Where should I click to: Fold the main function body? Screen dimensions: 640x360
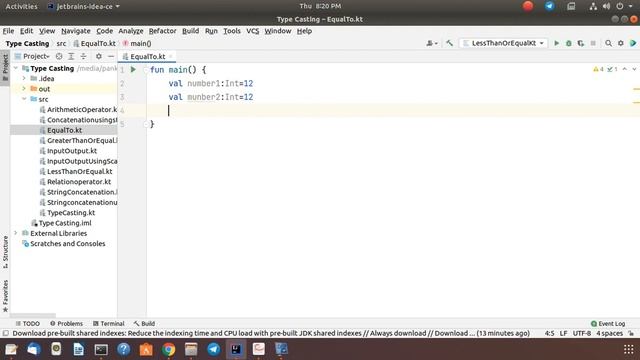[x=146, y=70]
